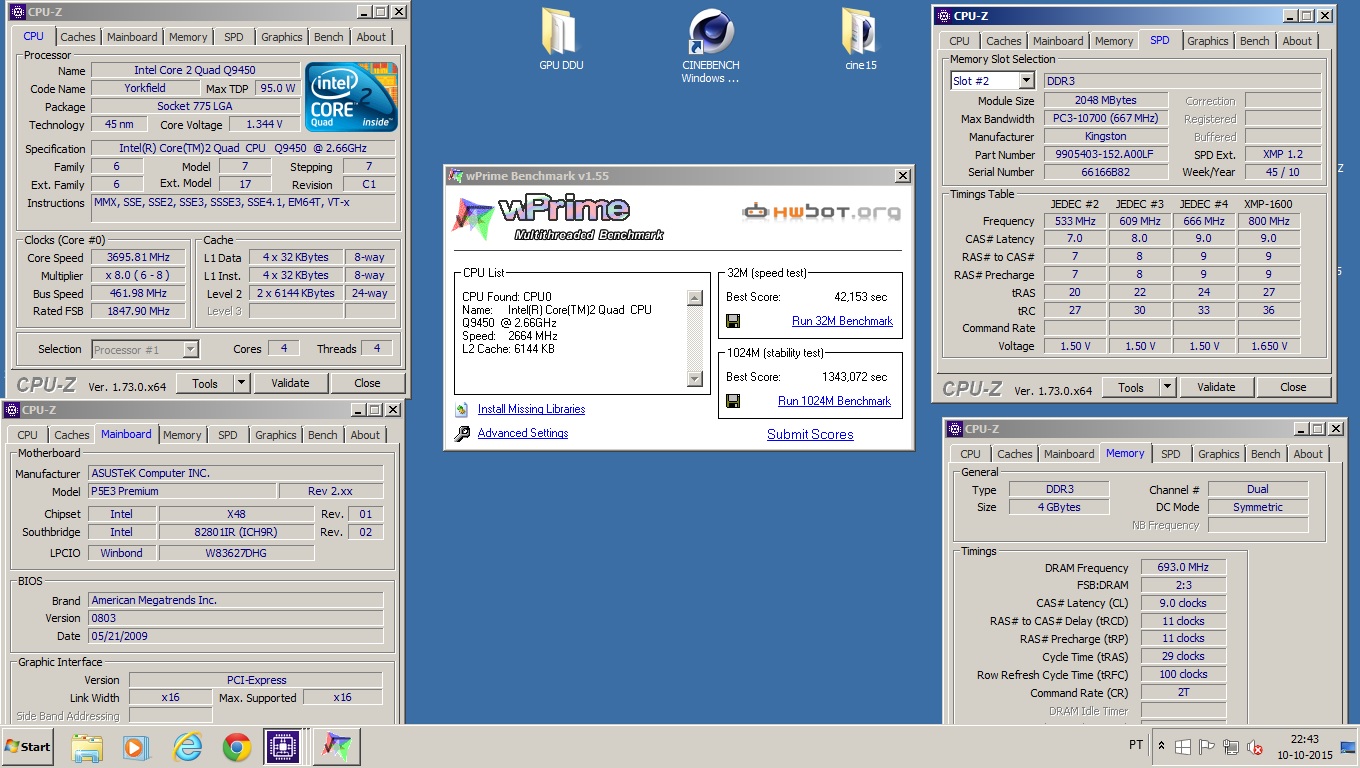This screenshot has width=1360, height=768.
Task: Open the Tools dropdown arrow in SPD window
Action: click(x=1167, y=387)
